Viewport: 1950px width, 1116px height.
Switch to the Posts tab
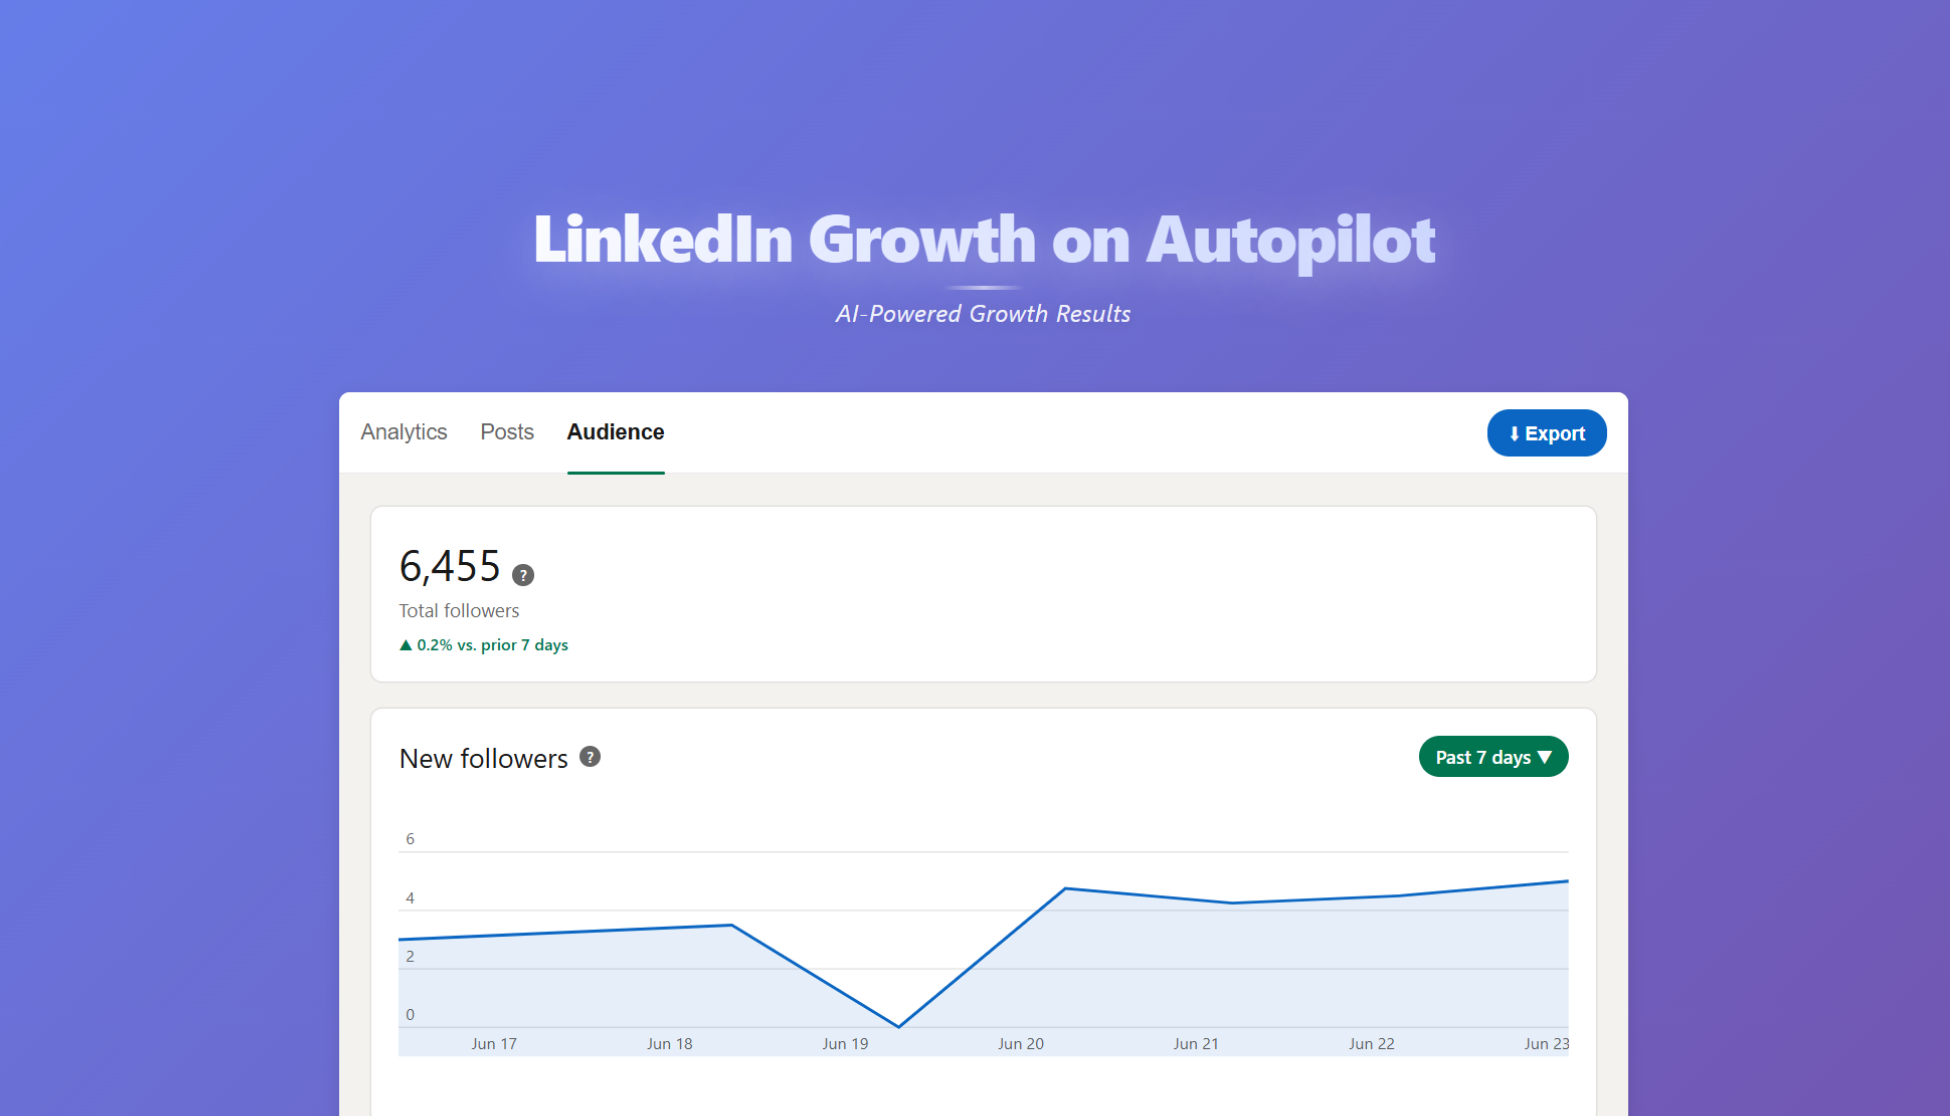[x=507, y=432]
